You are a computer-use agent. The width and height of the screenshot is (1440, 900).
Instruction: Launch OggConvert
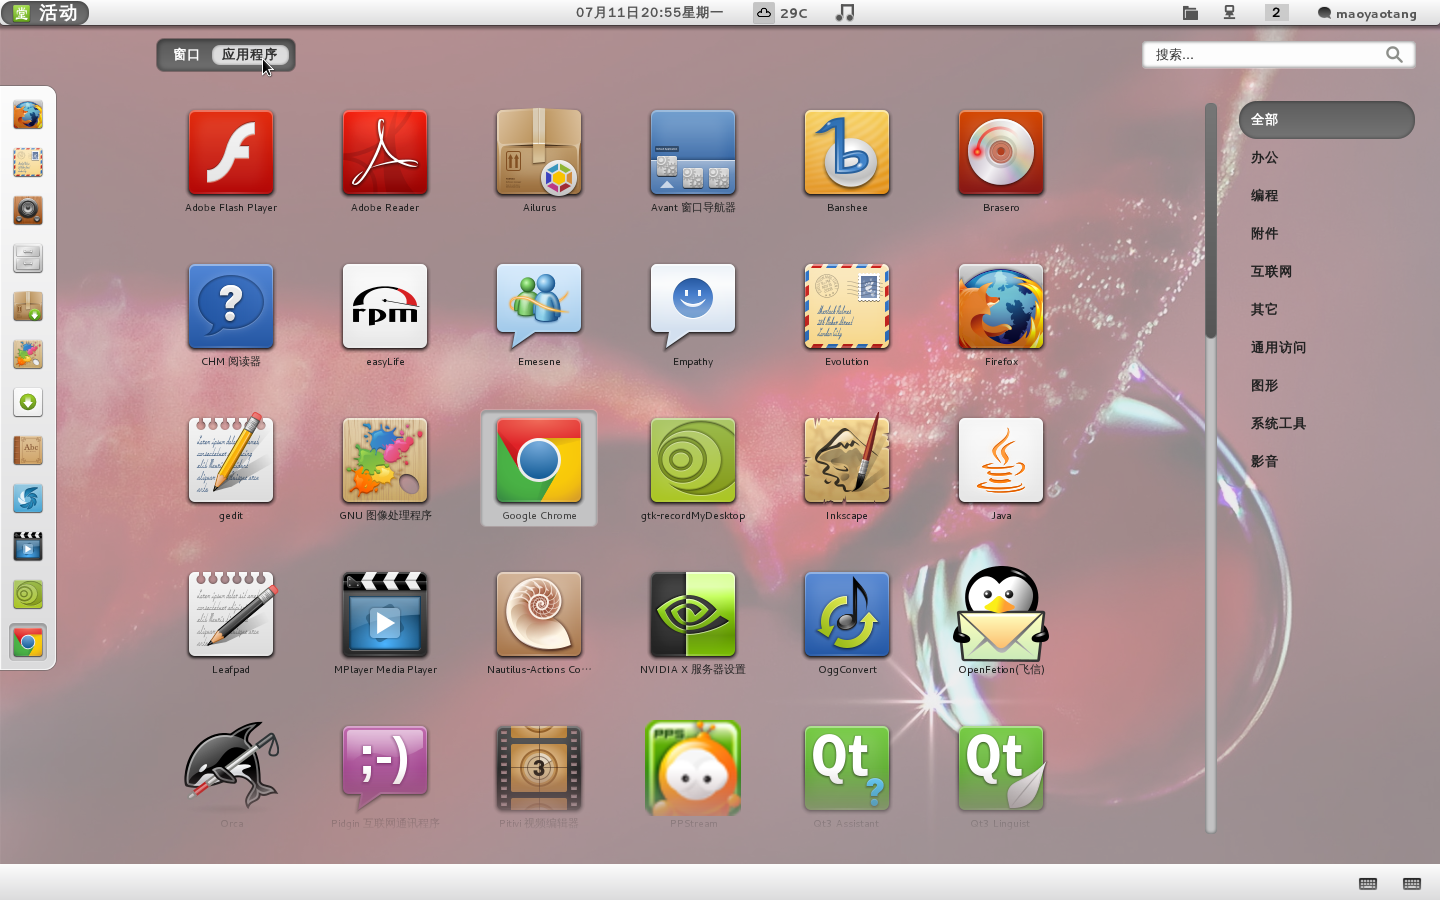coord(847,615)
